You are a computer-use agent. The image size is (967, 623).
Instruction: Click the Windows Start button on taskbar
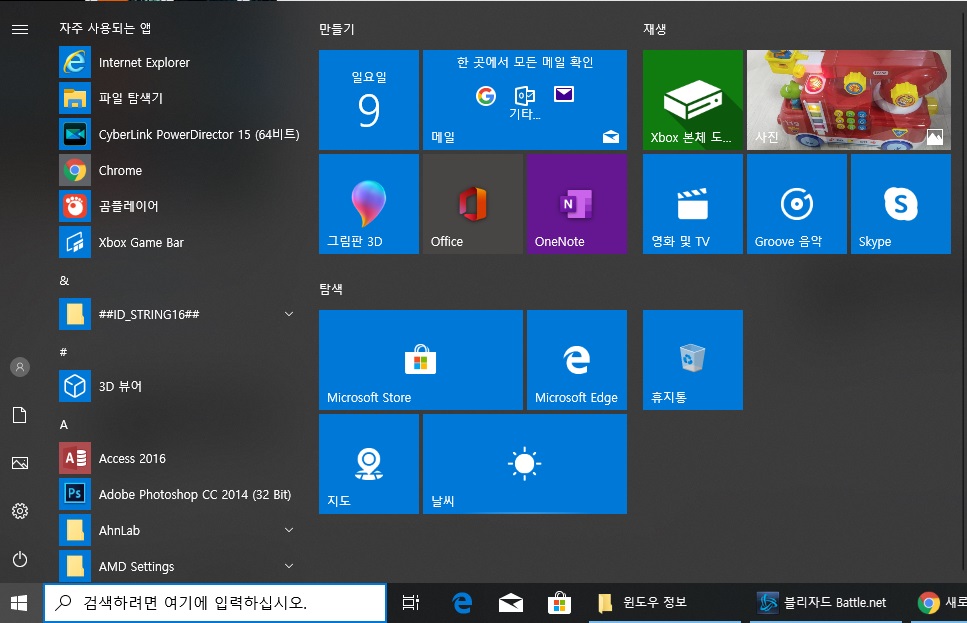click(x=20, y=603)
